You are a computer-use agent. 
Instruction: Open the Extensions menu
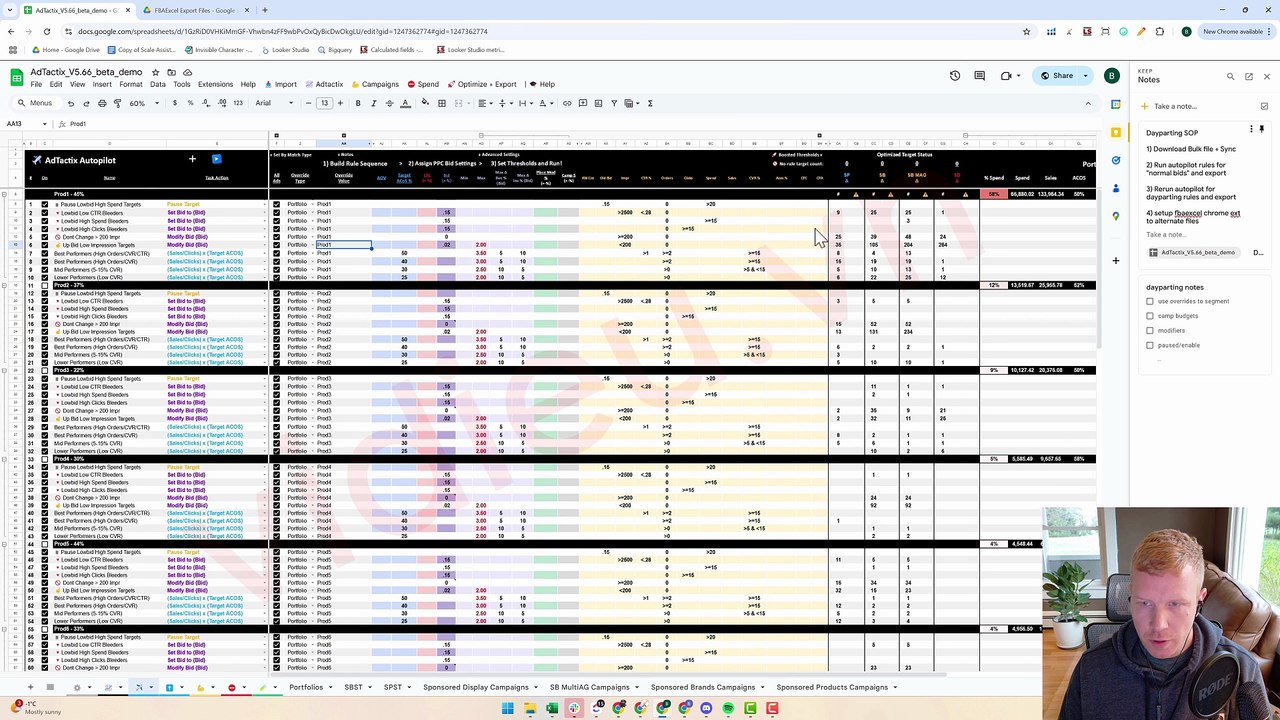(x=215, y=84)
